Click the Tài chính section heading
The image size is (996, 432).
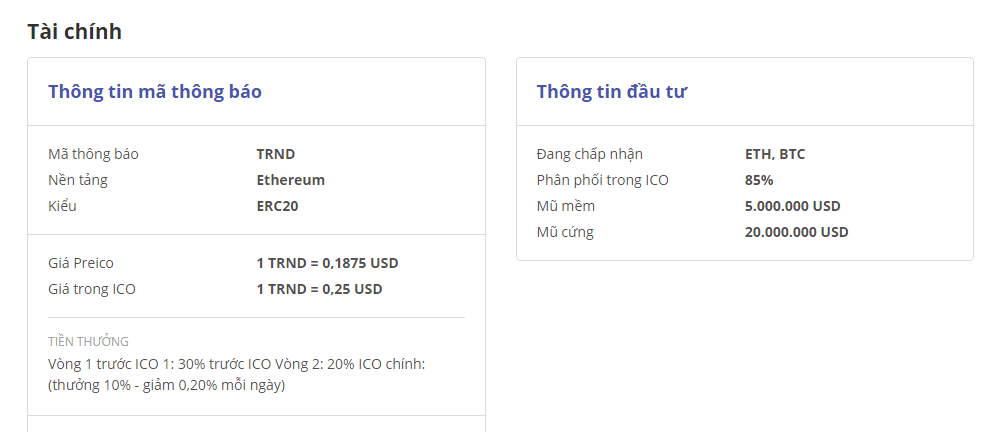coord(74,31)
